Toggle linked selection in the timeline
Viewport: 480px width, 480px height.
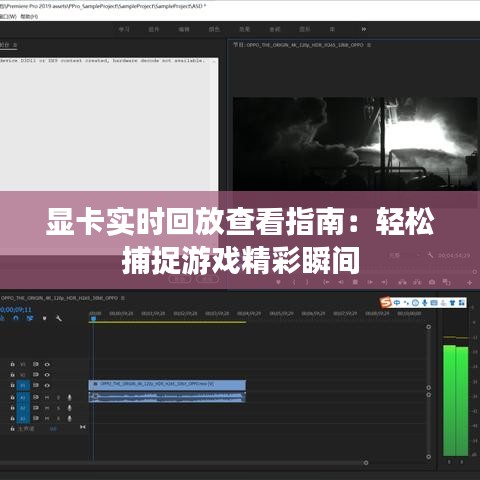coord(30,318)
